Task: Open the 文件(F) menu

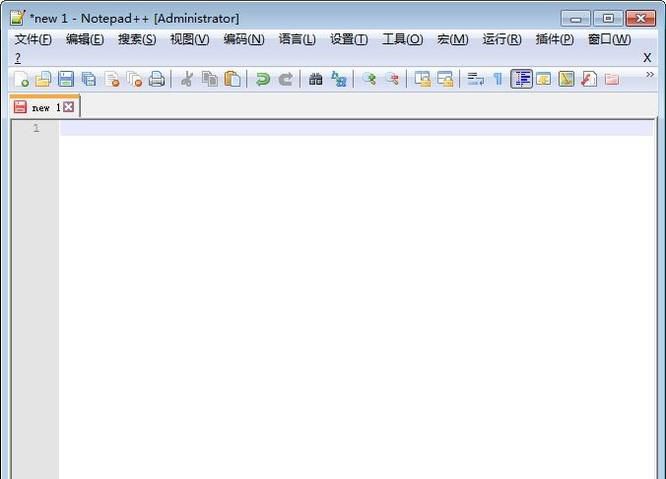Action: tap(33, 39)
